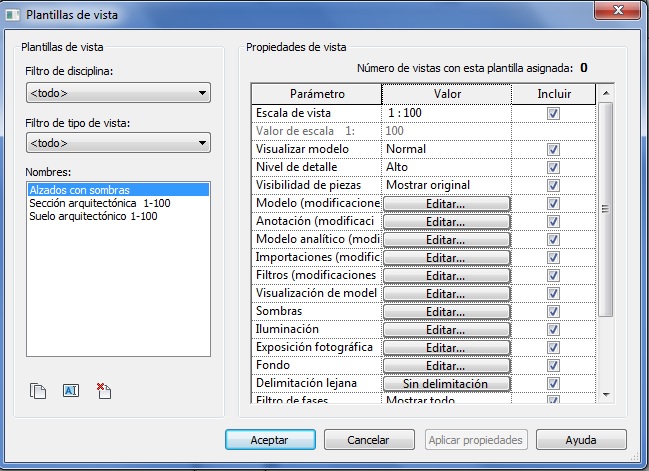Click the Rename template icon
Viewport: 649px width, 471px height.
click(x=71, y=391)
